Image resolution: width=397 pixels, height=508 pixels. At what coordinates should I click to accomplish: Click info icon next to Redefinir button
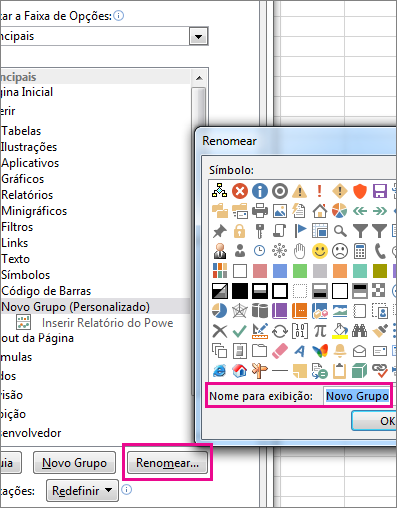[127, 489]
